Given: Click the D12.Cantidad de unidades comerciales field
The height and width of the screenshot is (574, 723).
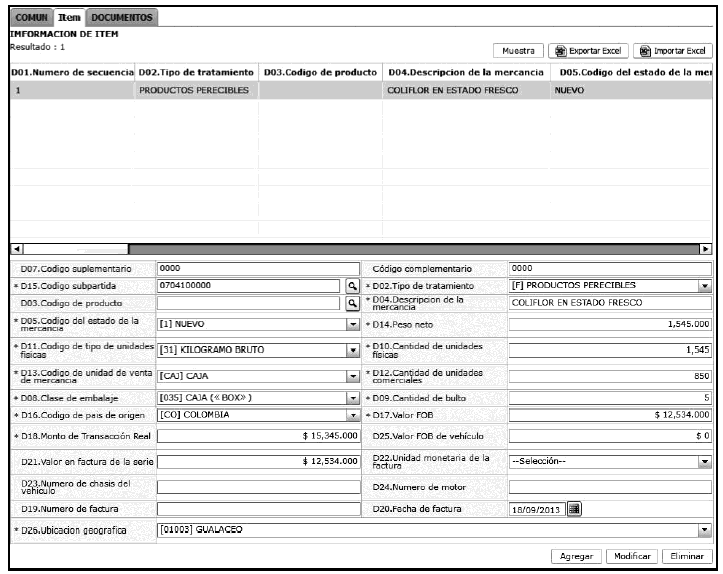Looking at the screenshot, I should point(610,377).
